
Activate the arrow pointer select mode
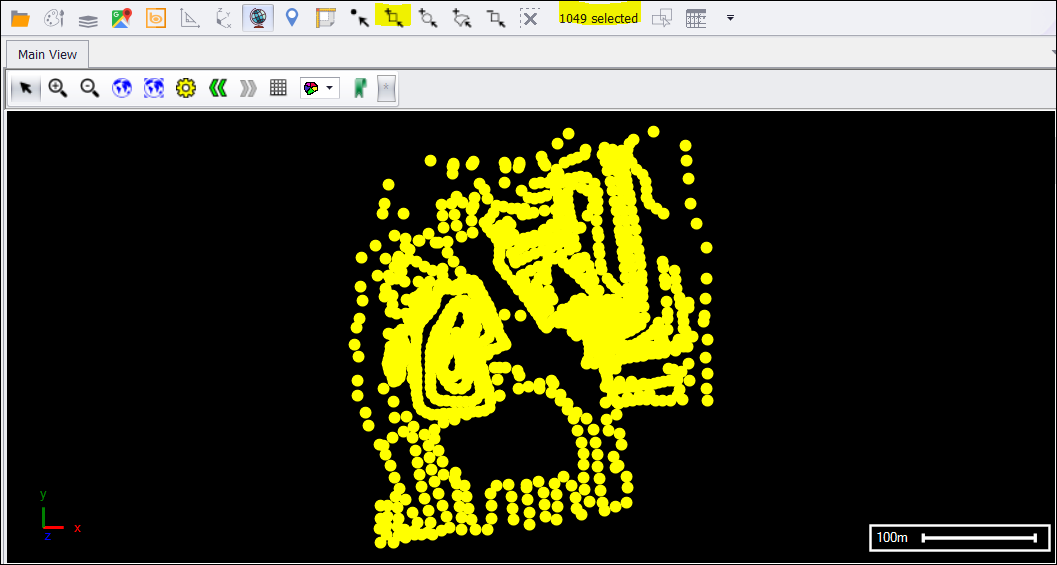tap(26, 88)
